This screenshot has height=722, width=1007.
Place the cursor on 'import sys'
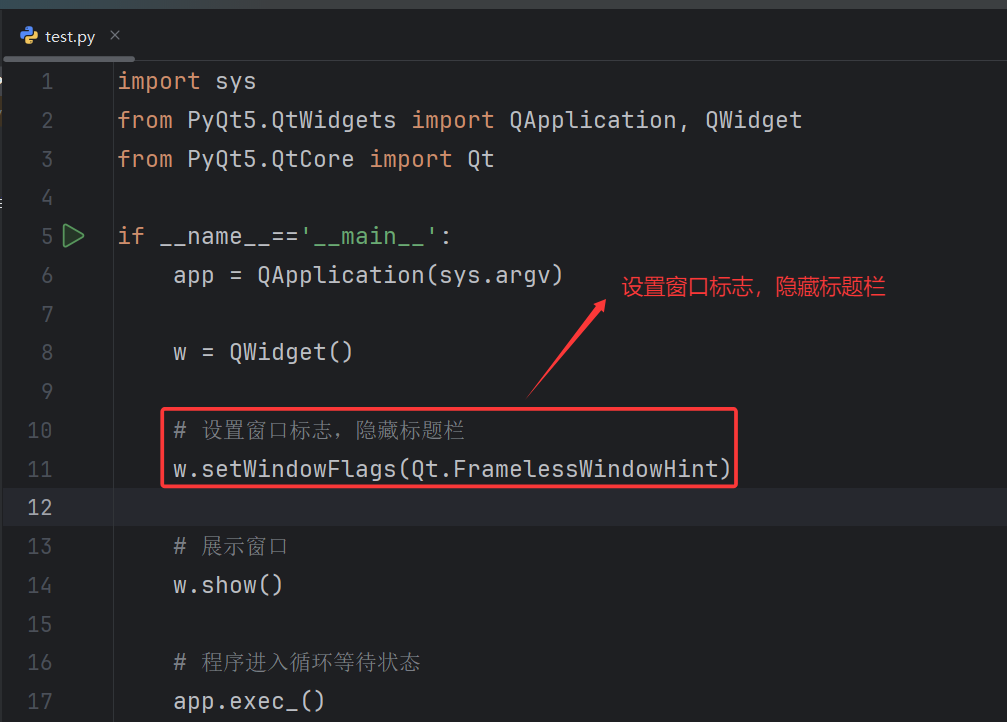187,82
